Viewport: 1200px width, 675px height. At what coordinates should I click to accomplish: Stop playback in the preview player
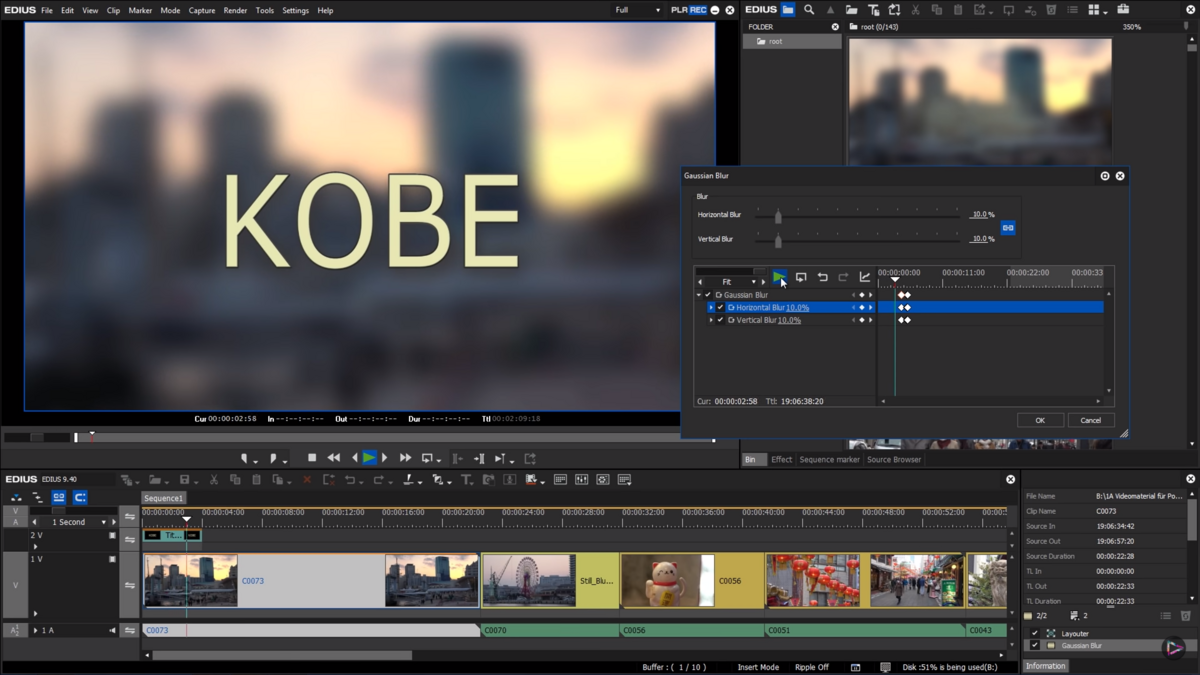[312, 458]
